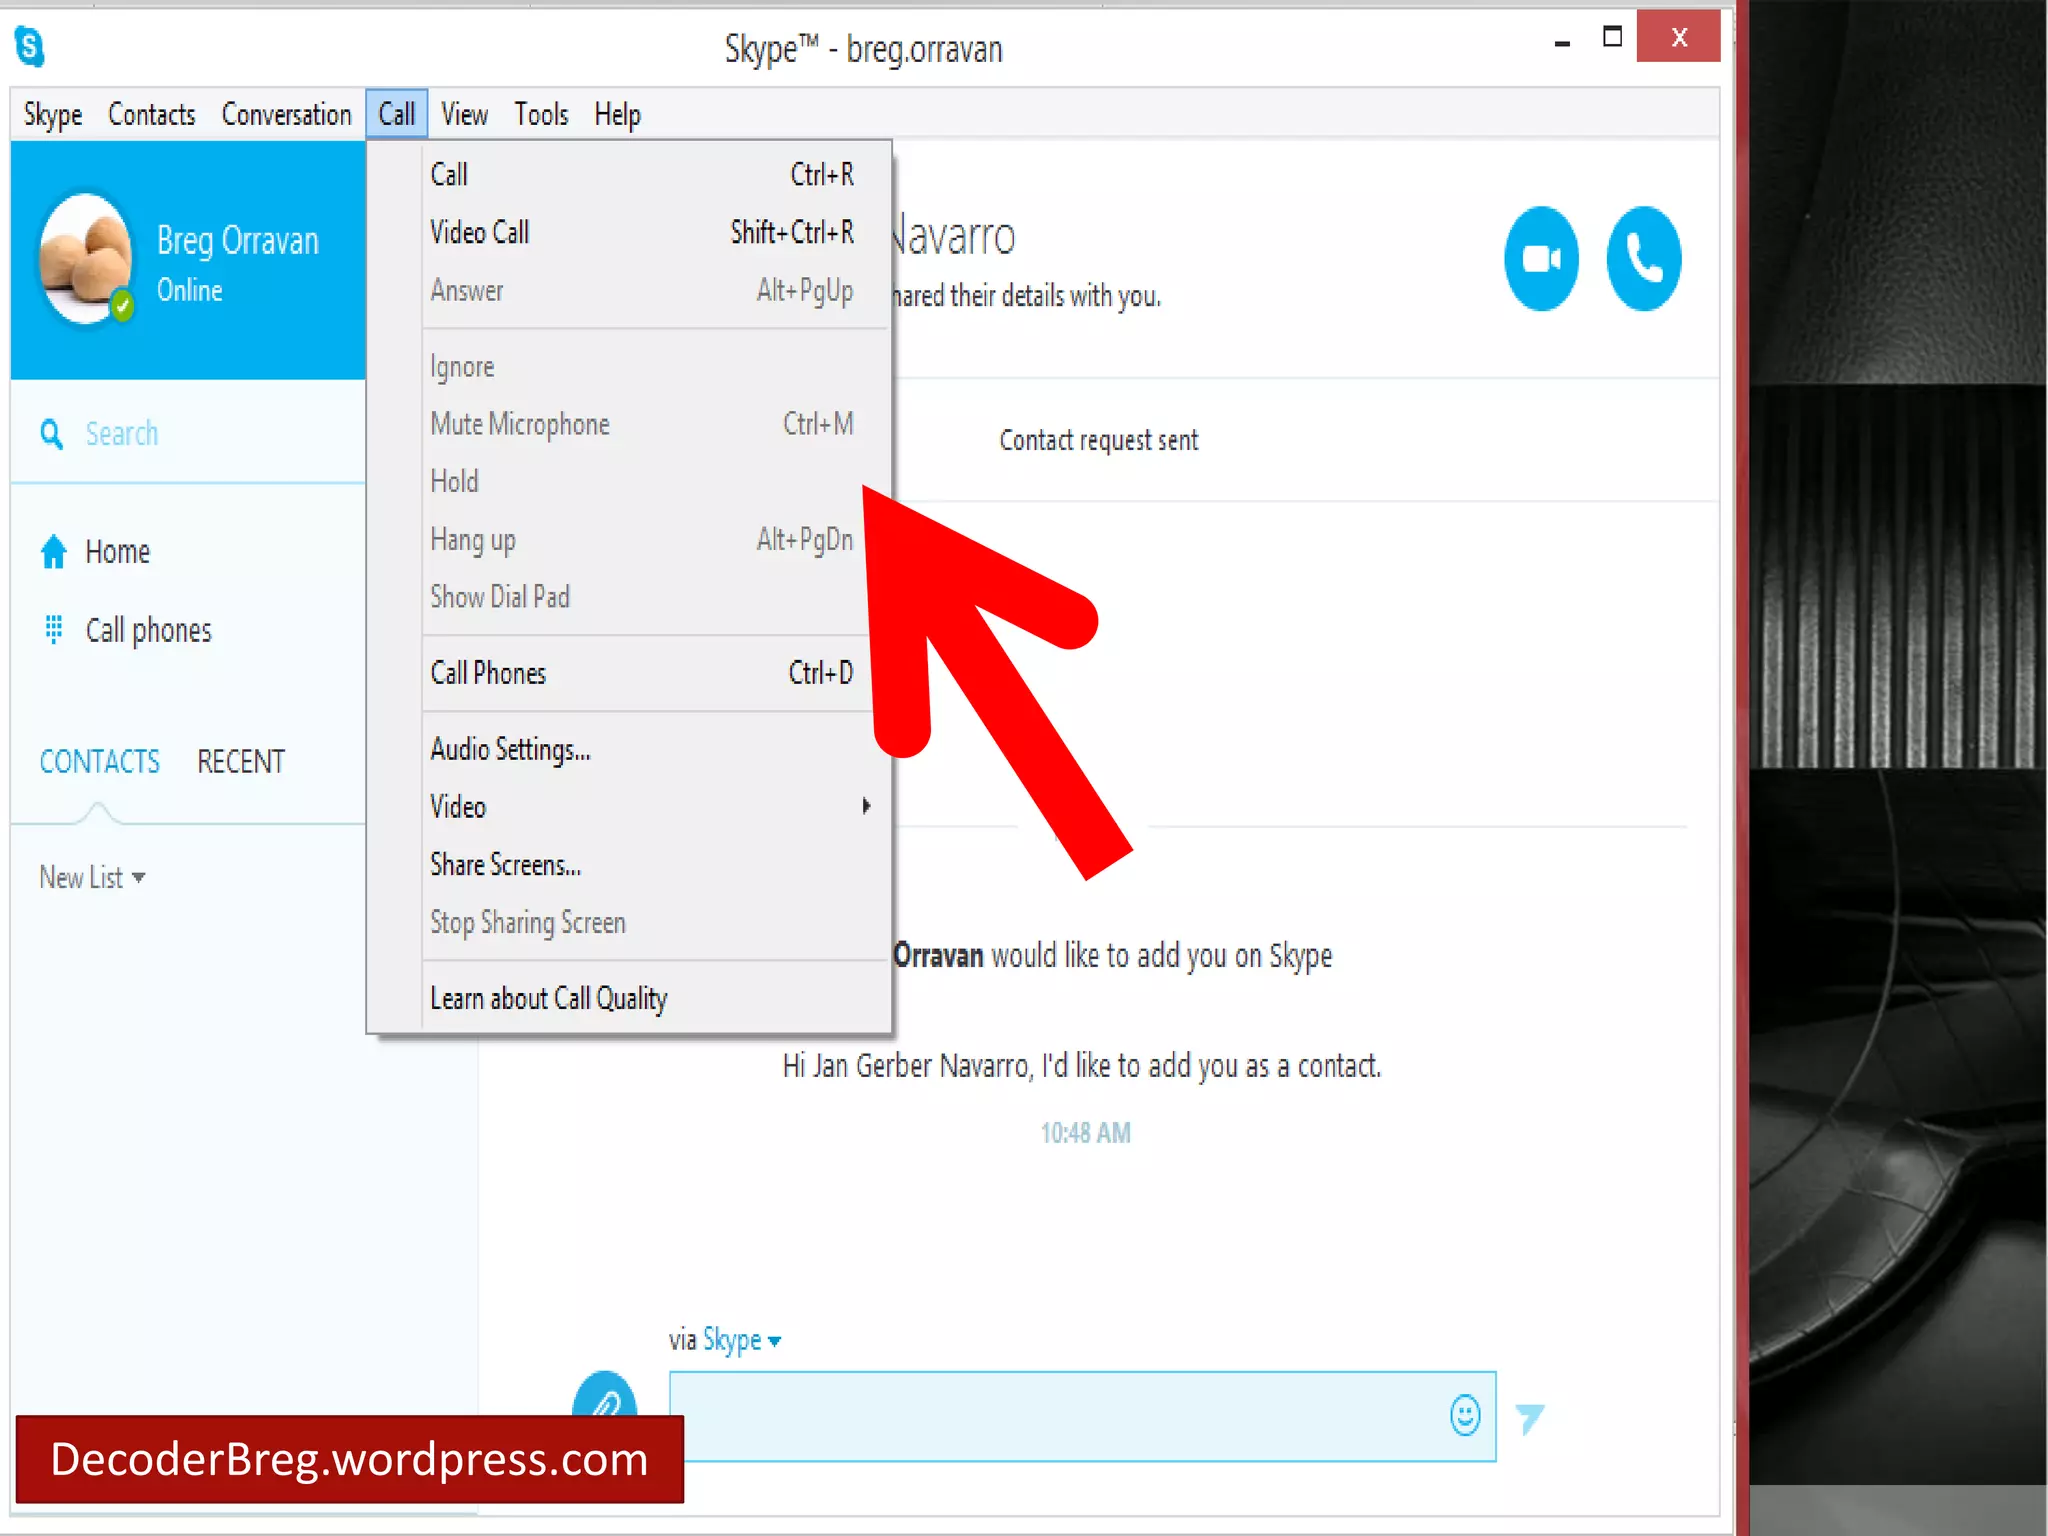
Task: Minimize the Skype window
Action: (1562, 43)
